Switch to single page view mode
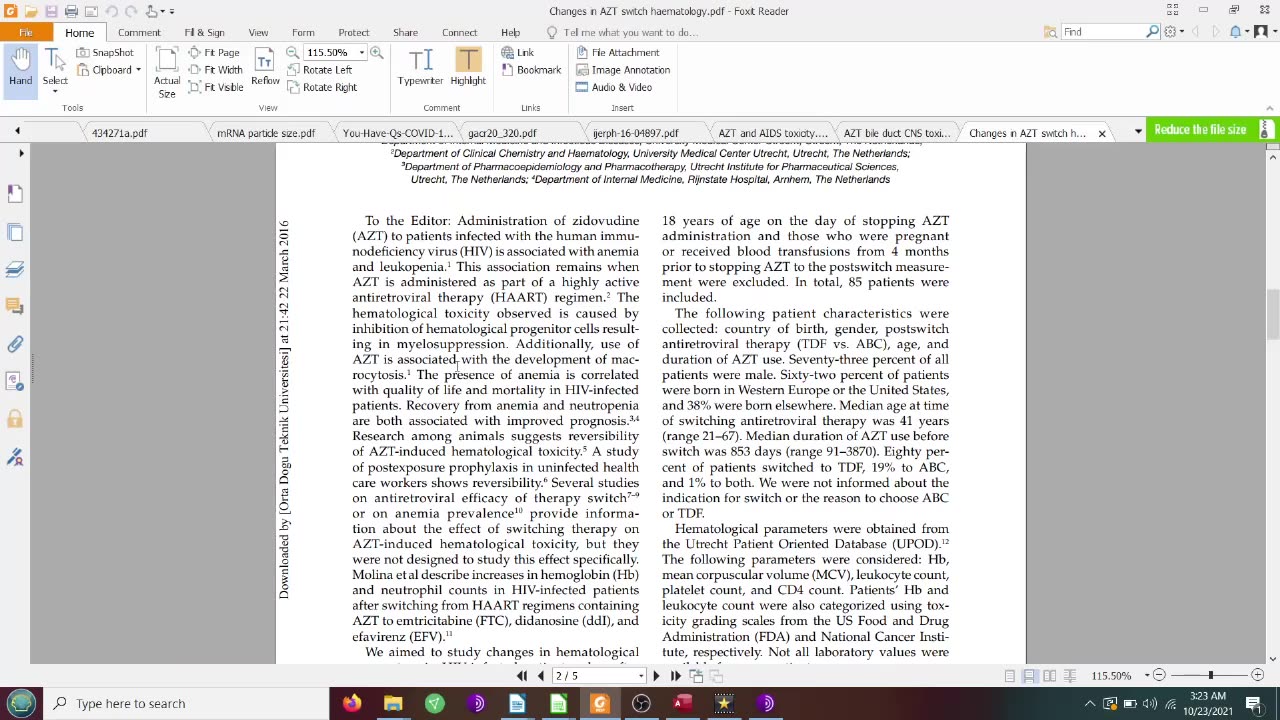Image resolution: width=1280 pixels, height=720 pixels. pyautogui.click(x=1010, y=676)
